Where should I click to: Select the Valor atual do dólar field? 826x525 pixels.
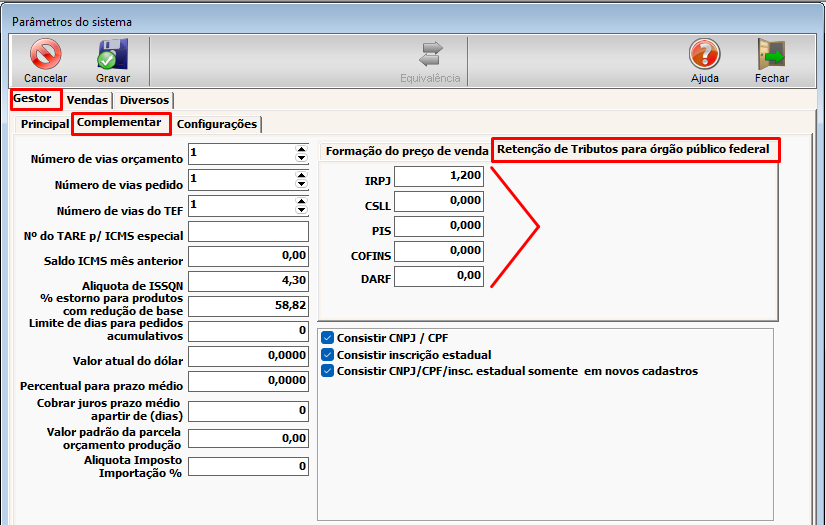tap(248, 356)
